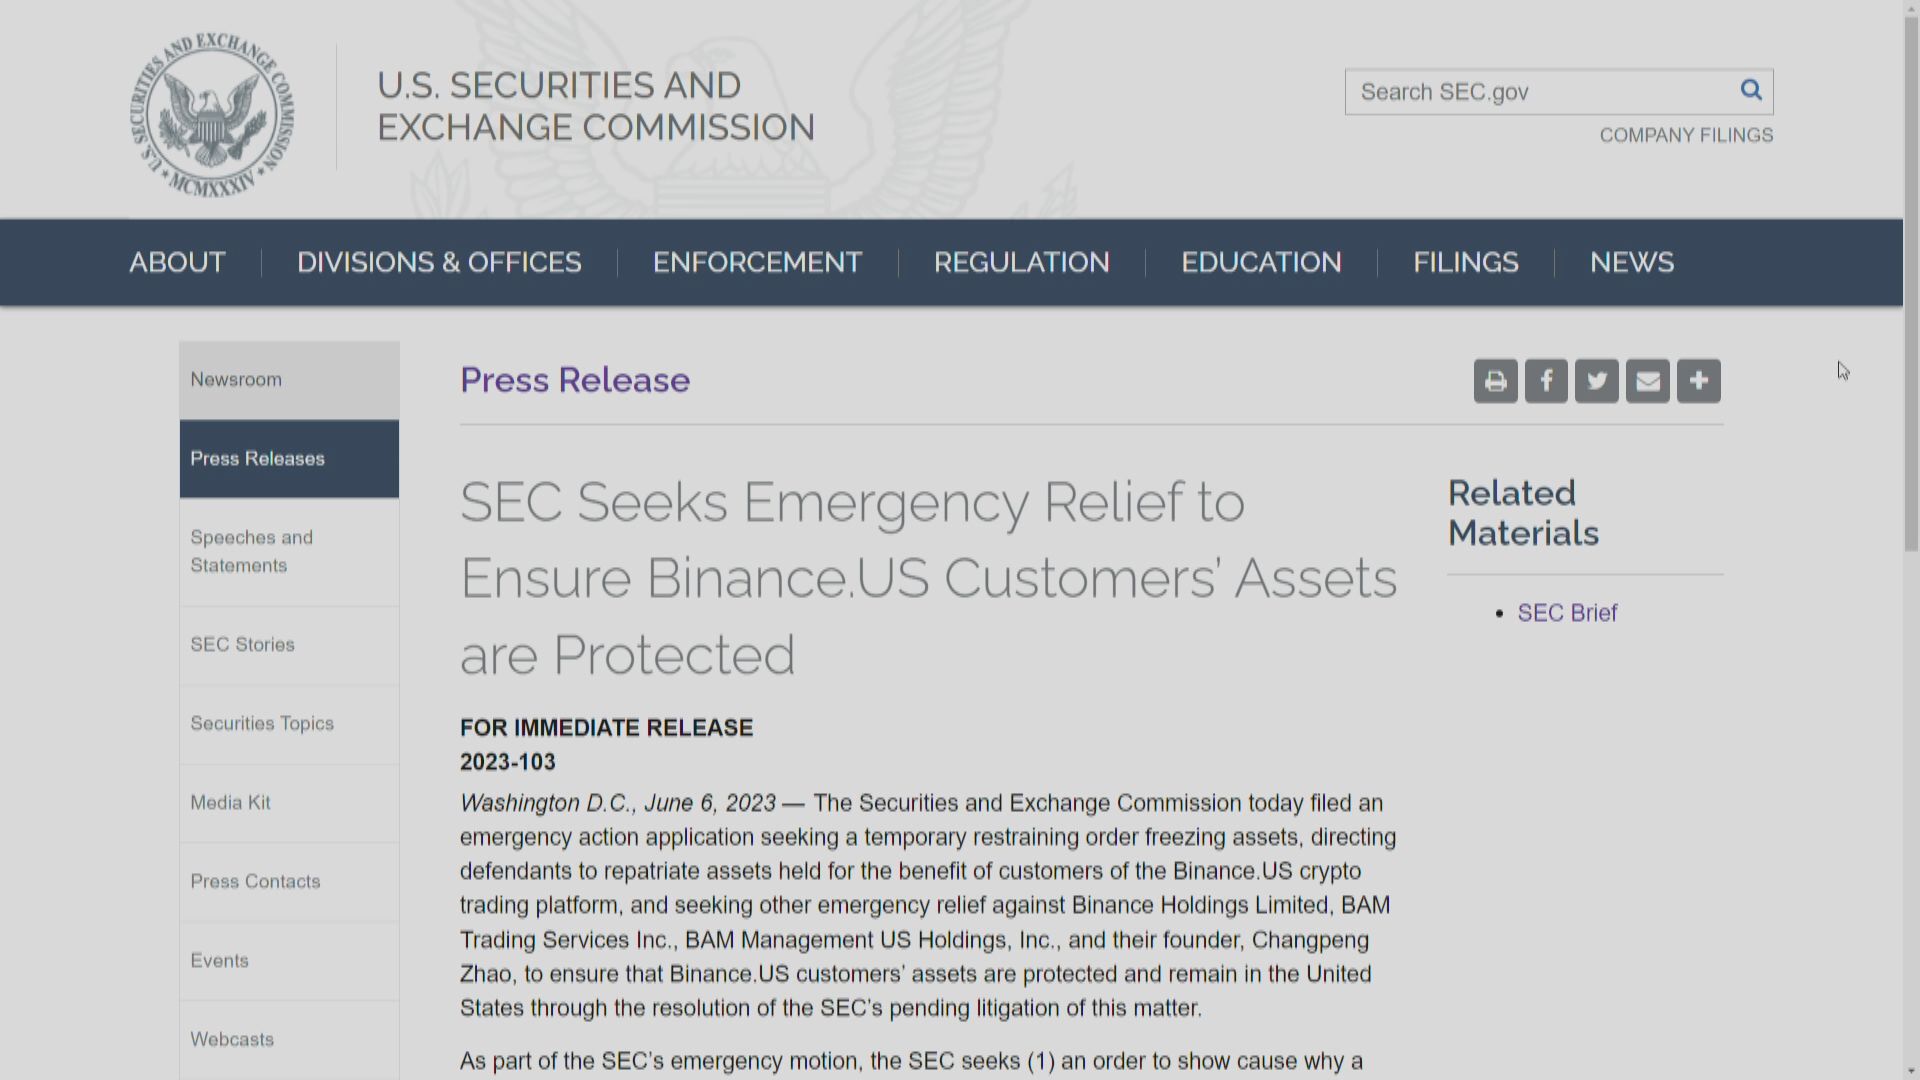Email this press release via envelope icon
The height and width of the screenshot is (1080, 1920).
tap(1648, 381)
